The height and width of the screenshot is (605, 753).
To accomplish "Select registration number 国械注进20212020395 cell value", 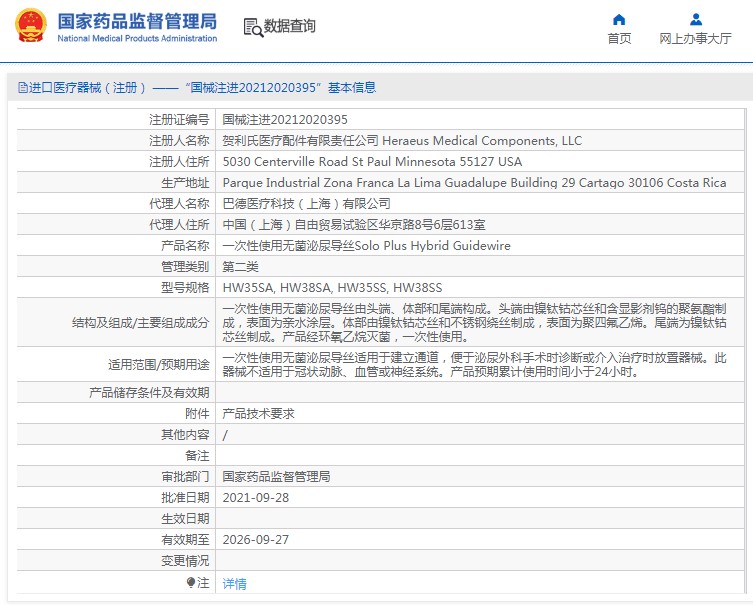I will [285, 120].
